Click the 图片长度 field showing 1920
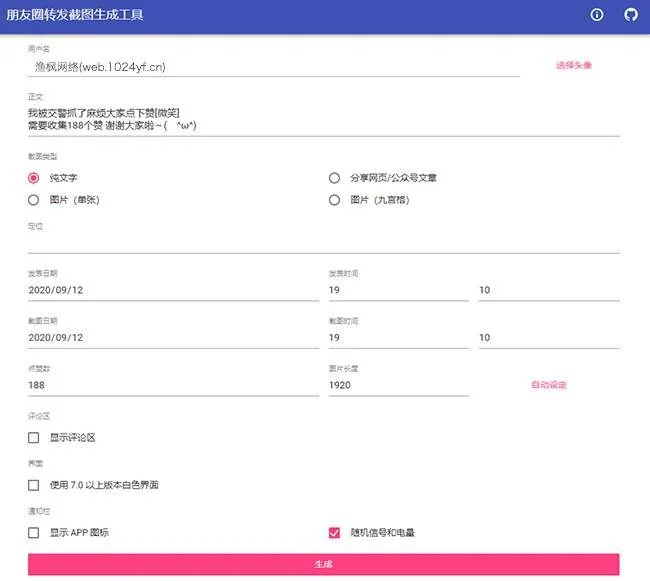 tap(398, 385)
